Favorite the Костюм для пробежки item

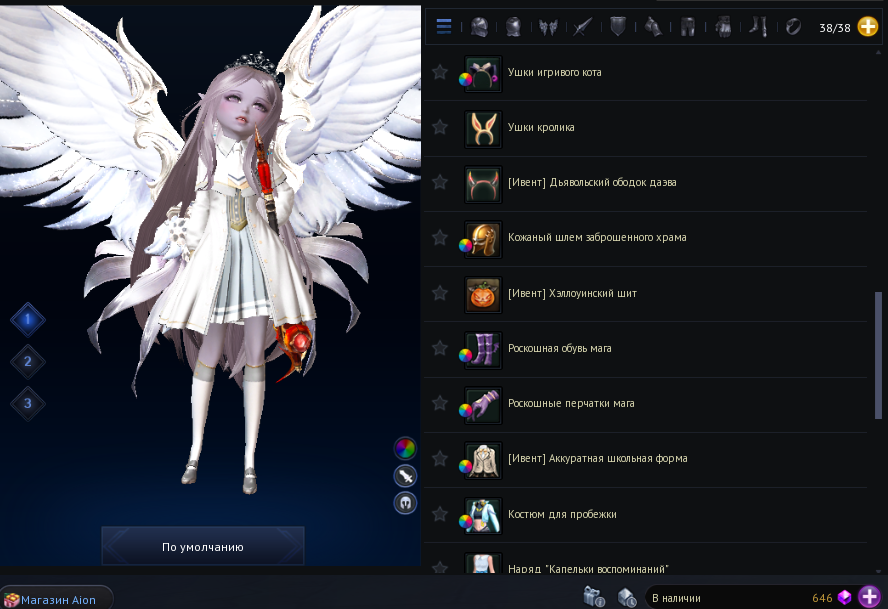click(439, 514)
